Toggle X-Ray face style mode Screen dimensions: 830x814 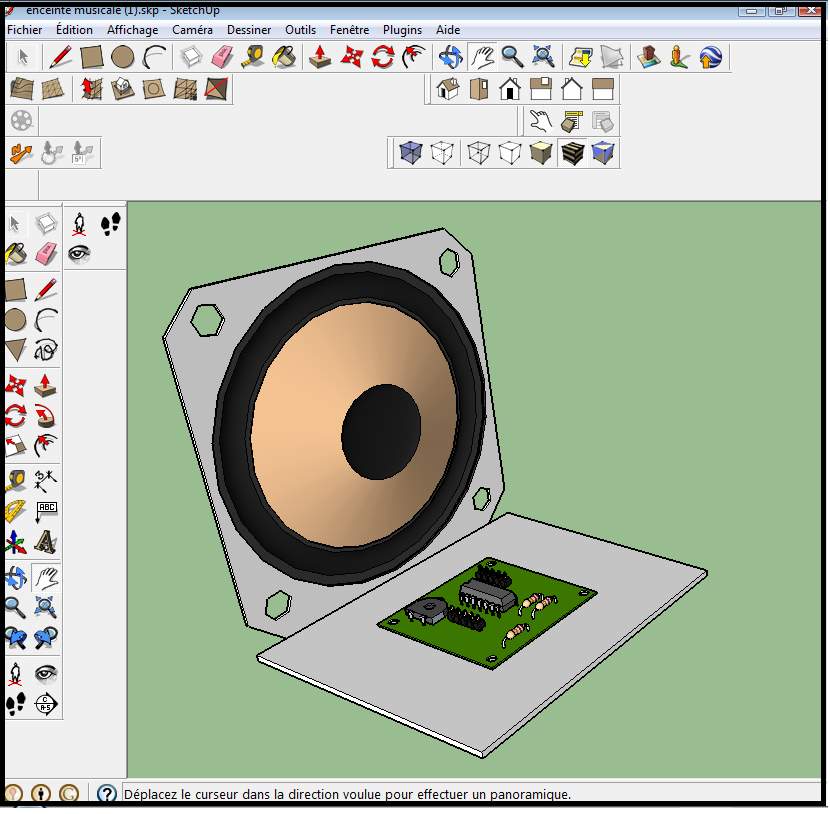[x=410, y=153]
